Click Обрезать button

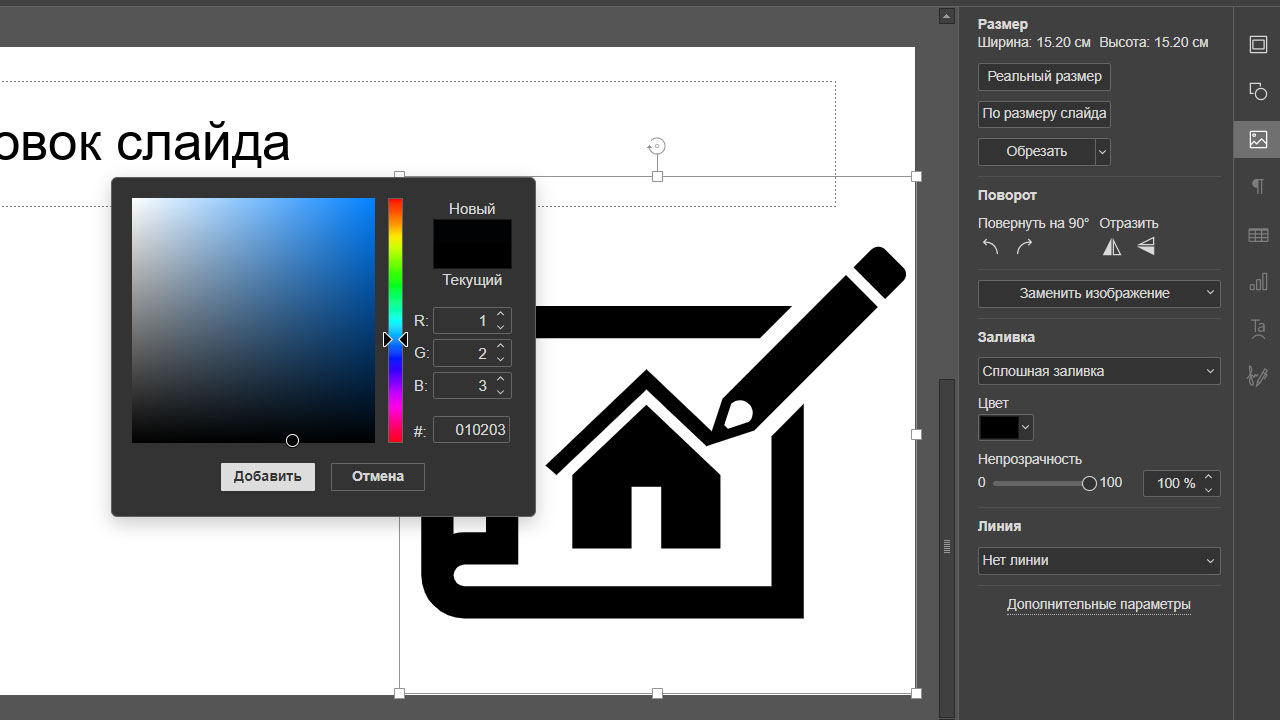click(1037, 152)
